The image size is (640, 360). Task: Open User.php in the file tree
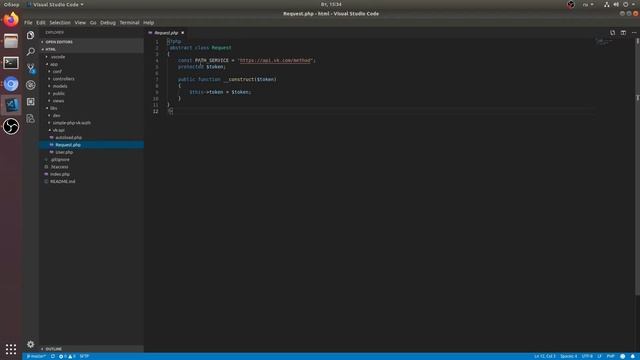[x=91, y=152]
